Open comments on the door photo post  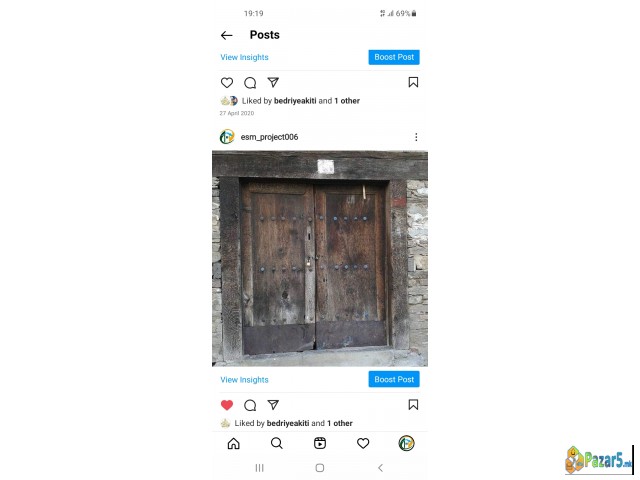pyautogui.click(x=250, y=405)
